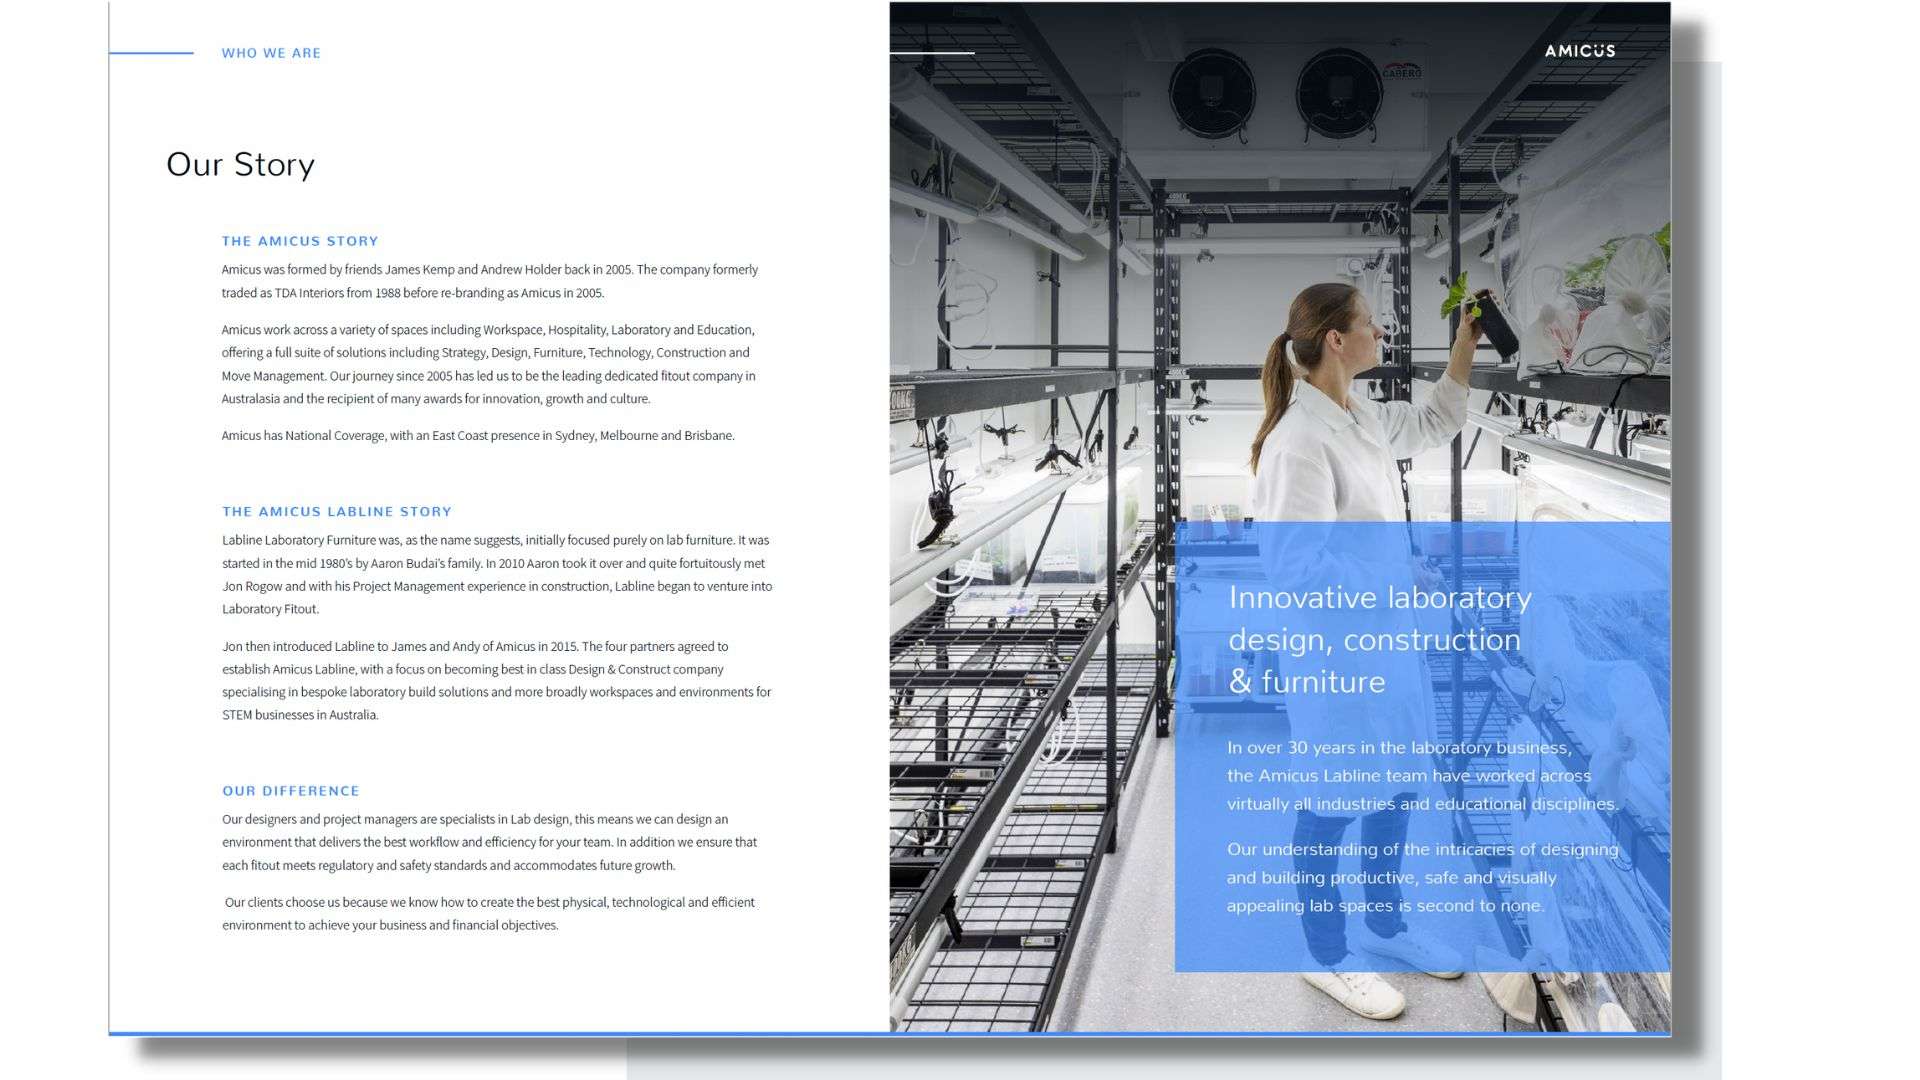Click 'Innovative laboratory design, construction & furniture' headline
The height and width of the screenshot is (1080, 1920).
point(1380,640)
